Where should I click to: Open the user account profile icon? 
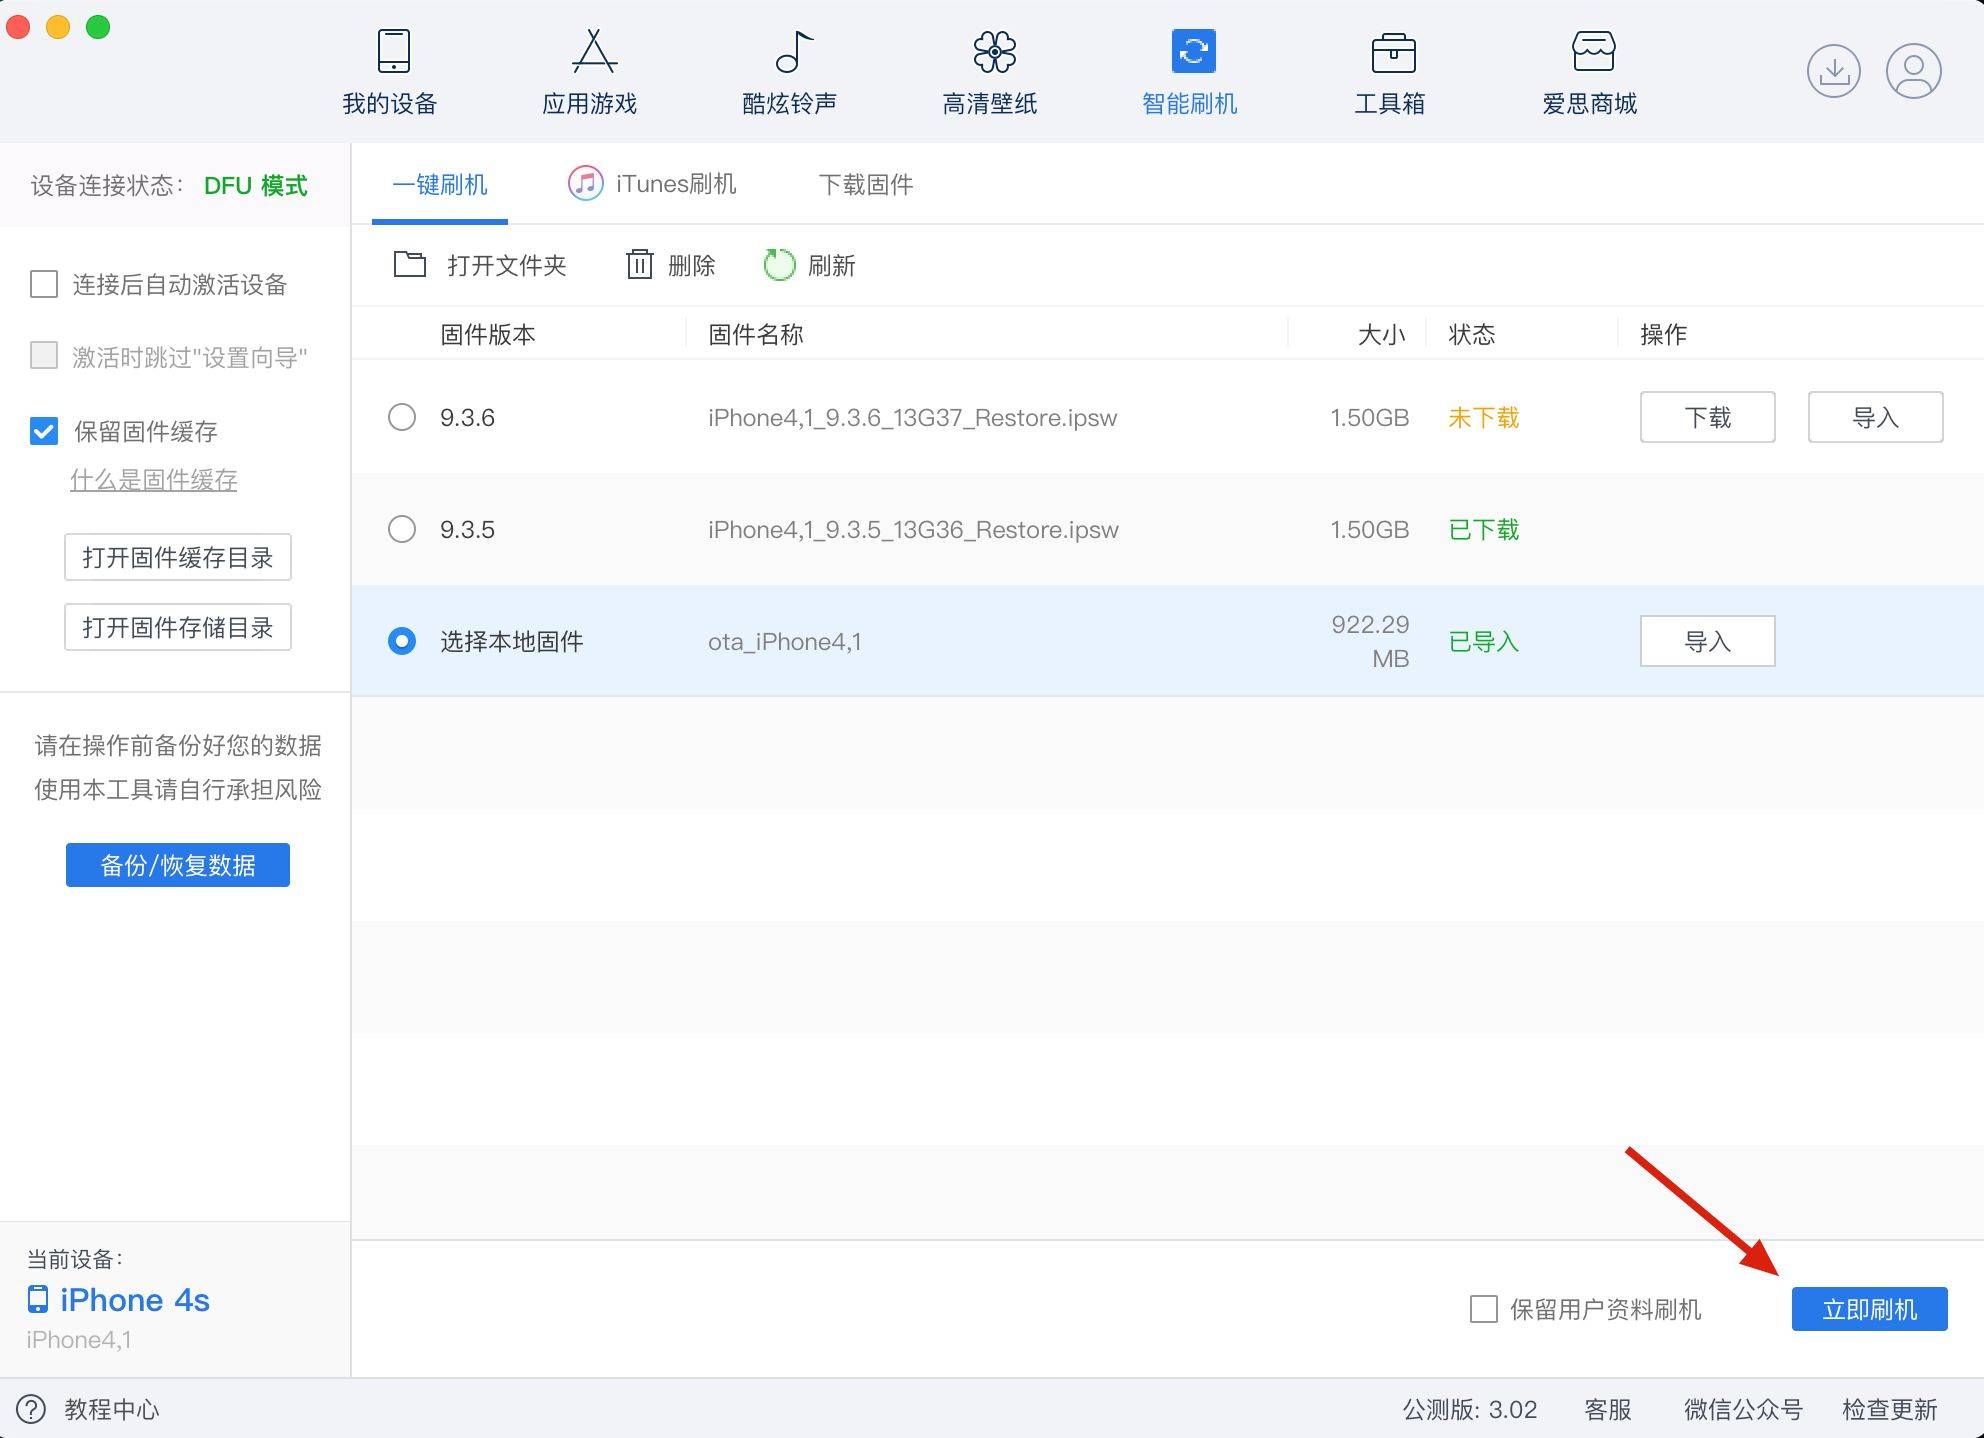pos(1913,71)
